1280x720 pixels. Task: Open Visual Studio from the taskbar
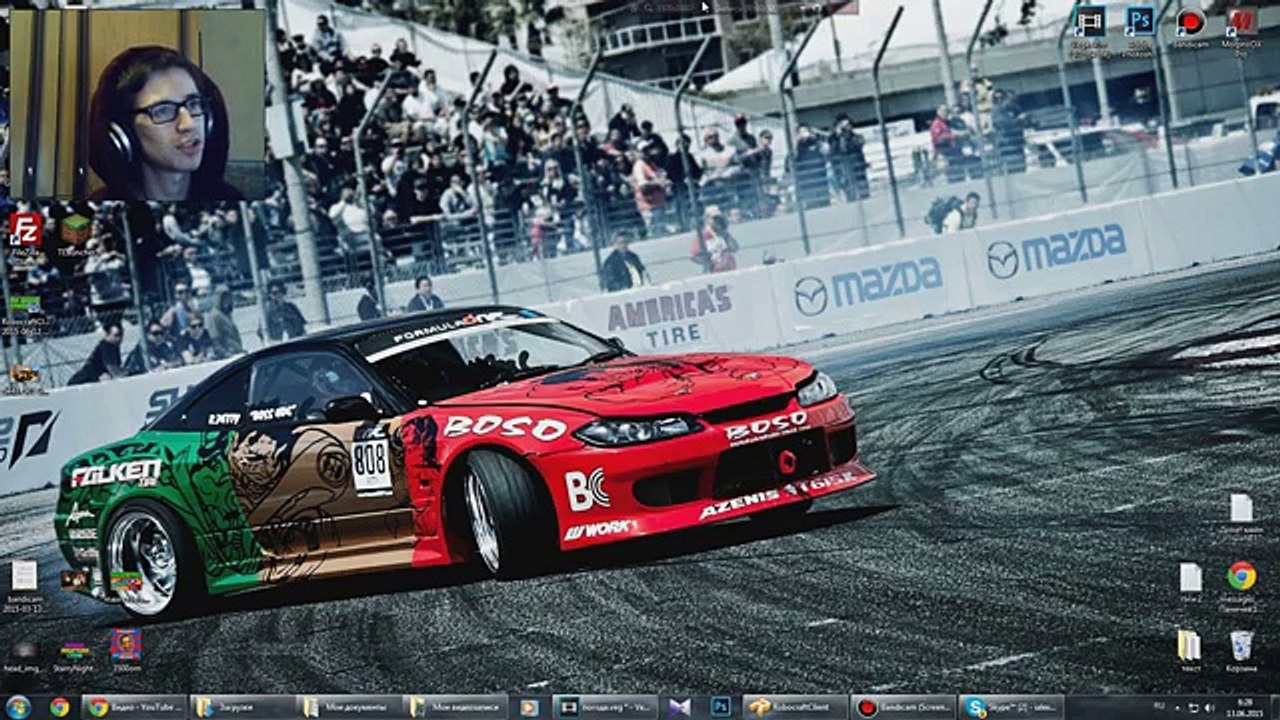(x=680, y=707)
